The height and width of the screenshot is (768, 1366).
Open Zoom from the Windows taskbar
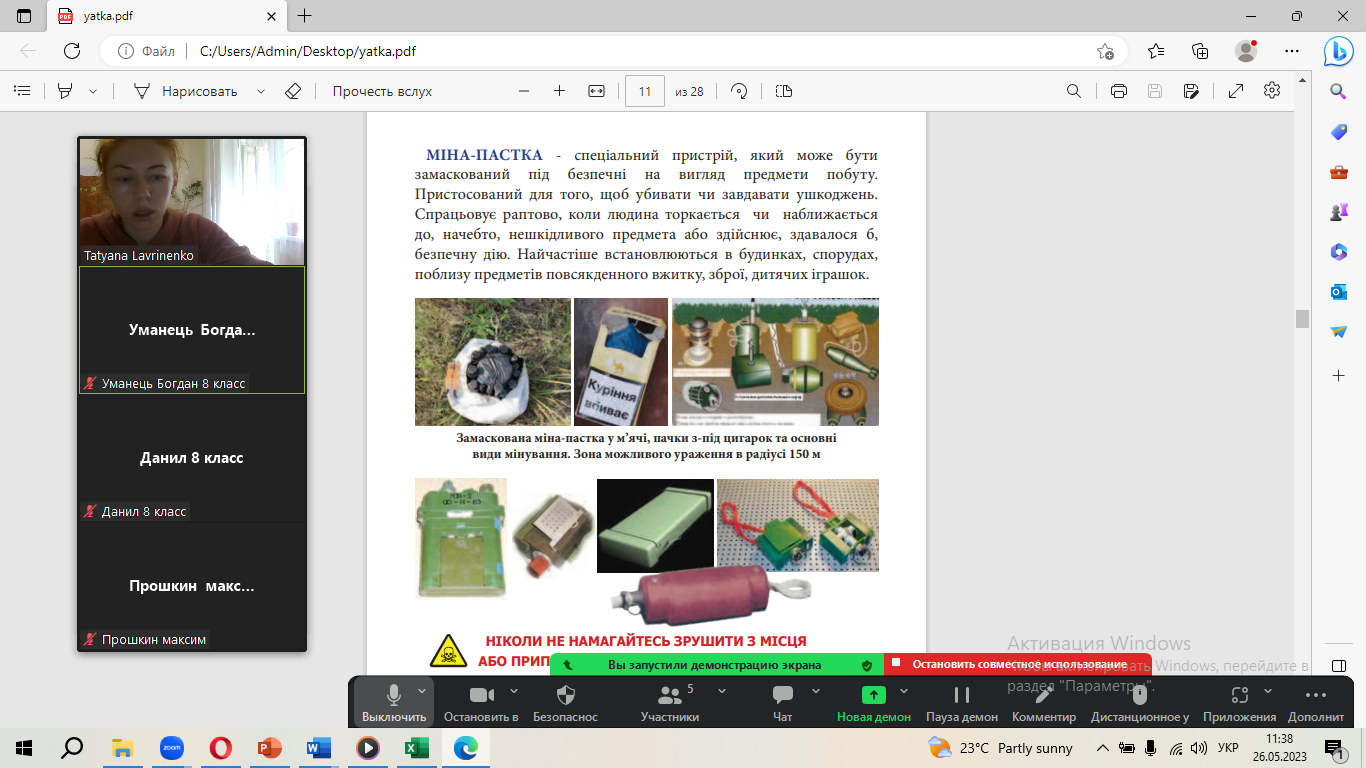pos(172,747)
